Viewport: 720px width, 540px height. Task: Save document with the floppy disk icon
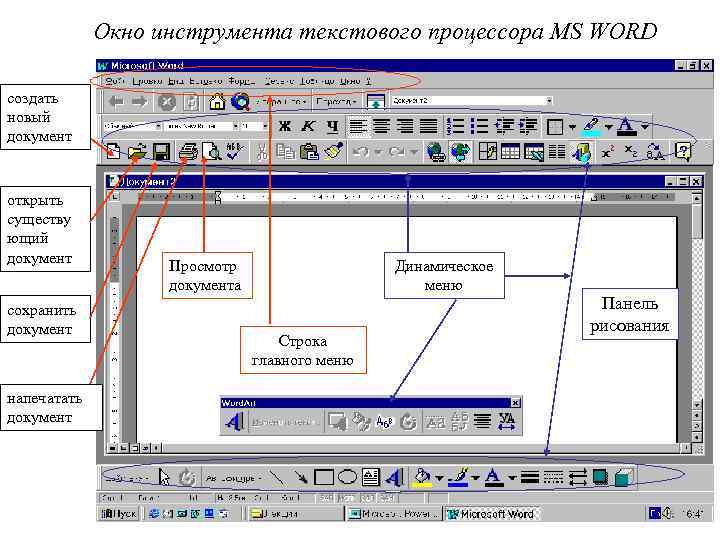click(161, 152)
